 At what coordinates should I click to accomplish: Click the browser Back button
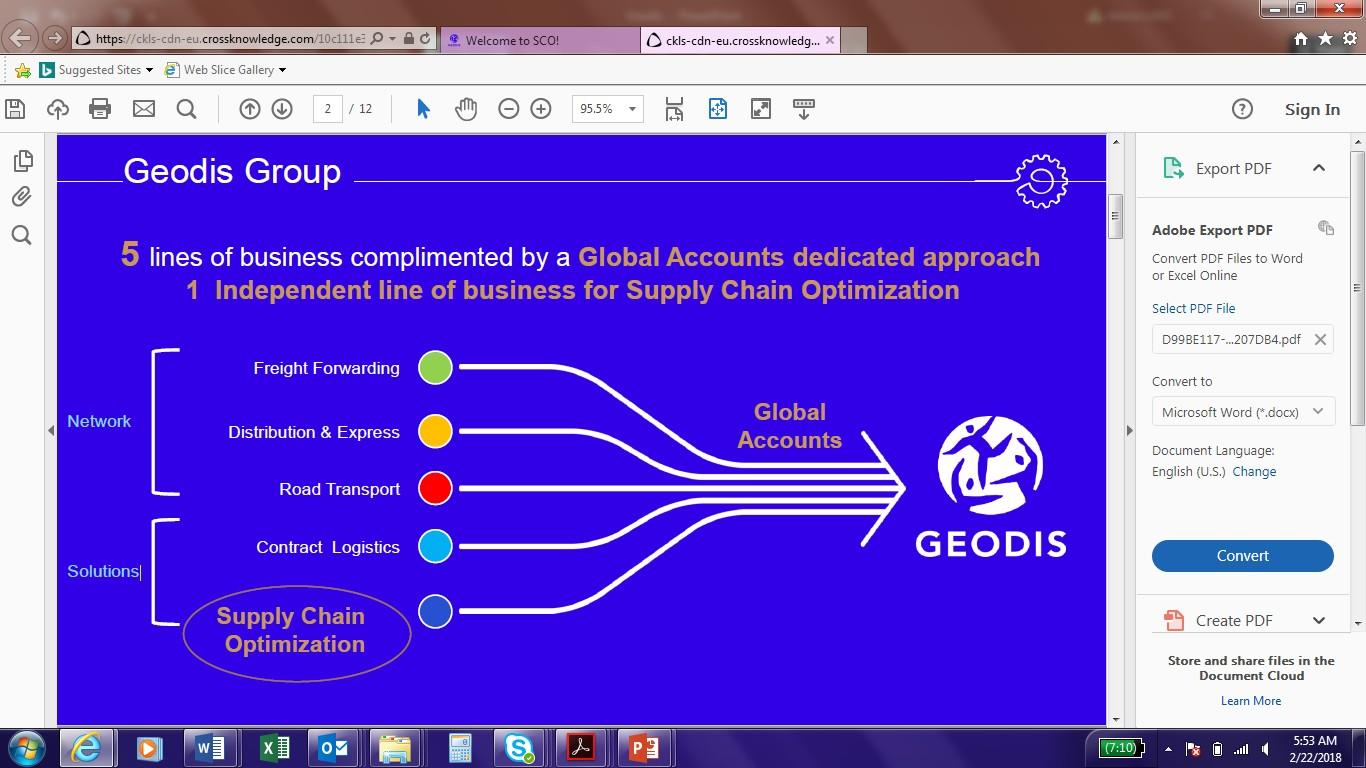pyautogui.click(x=20, y=38)
